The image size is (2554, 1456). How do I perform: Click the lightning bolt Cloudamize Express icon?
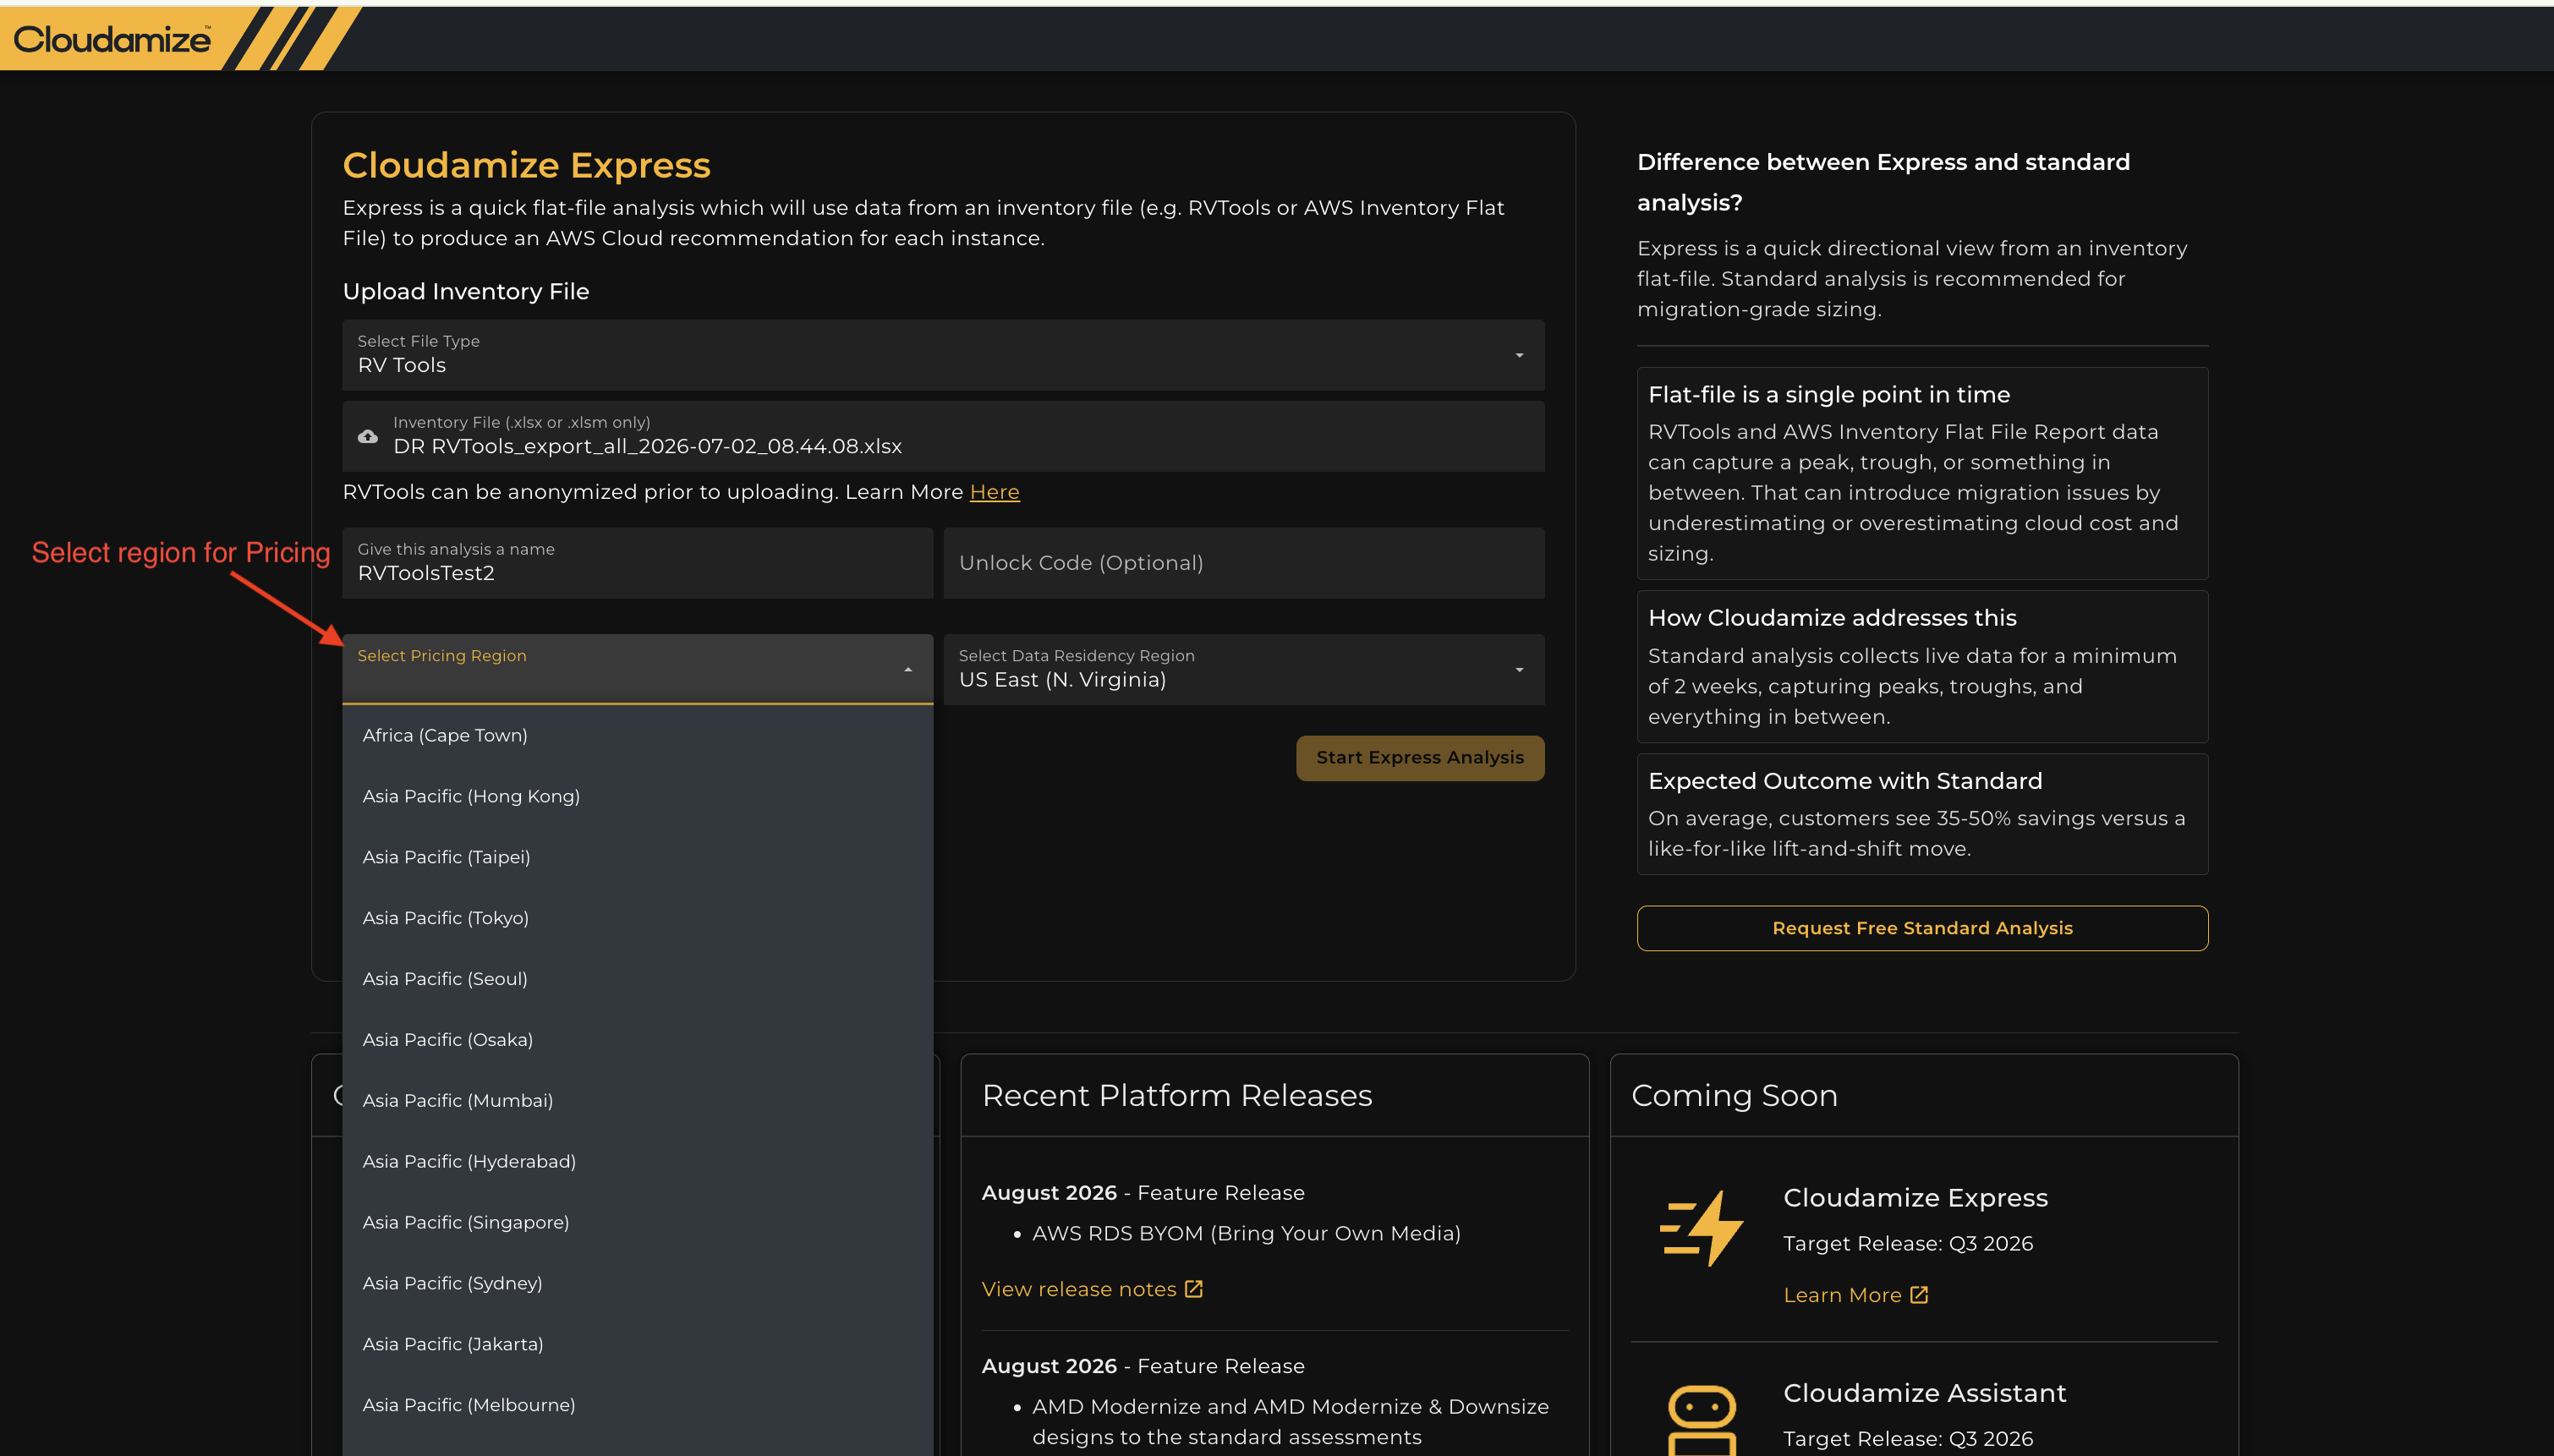[x=1701, y=1228]
